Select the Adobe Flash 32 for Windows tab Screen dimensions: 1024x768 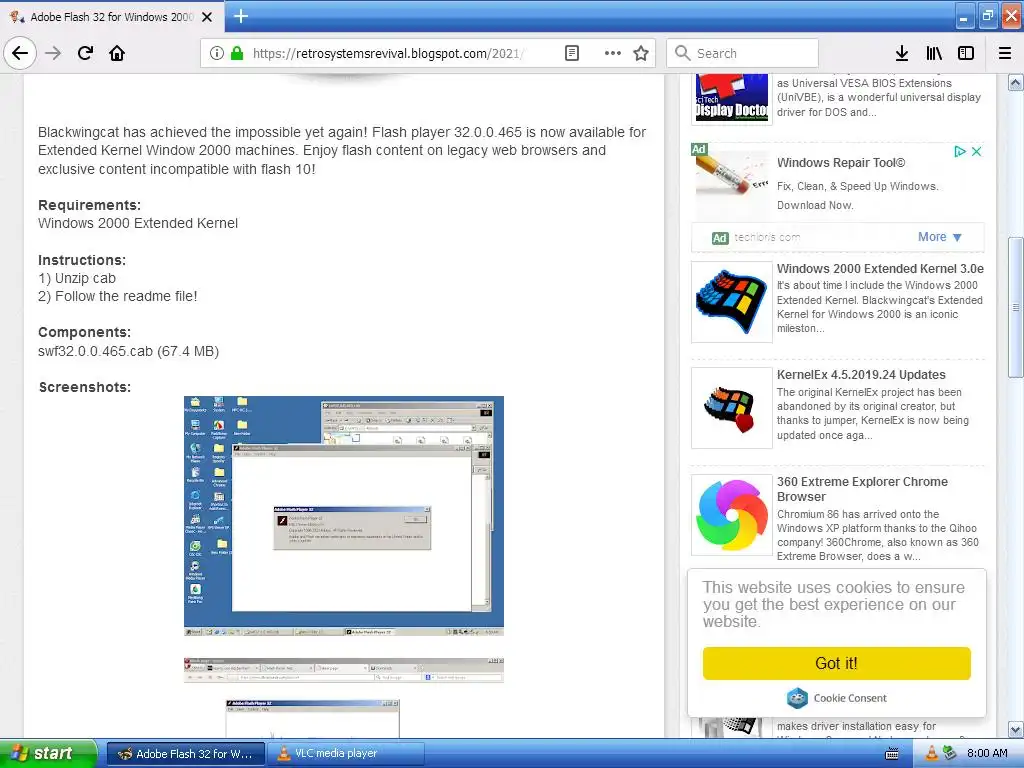click(x=112, y=17)
